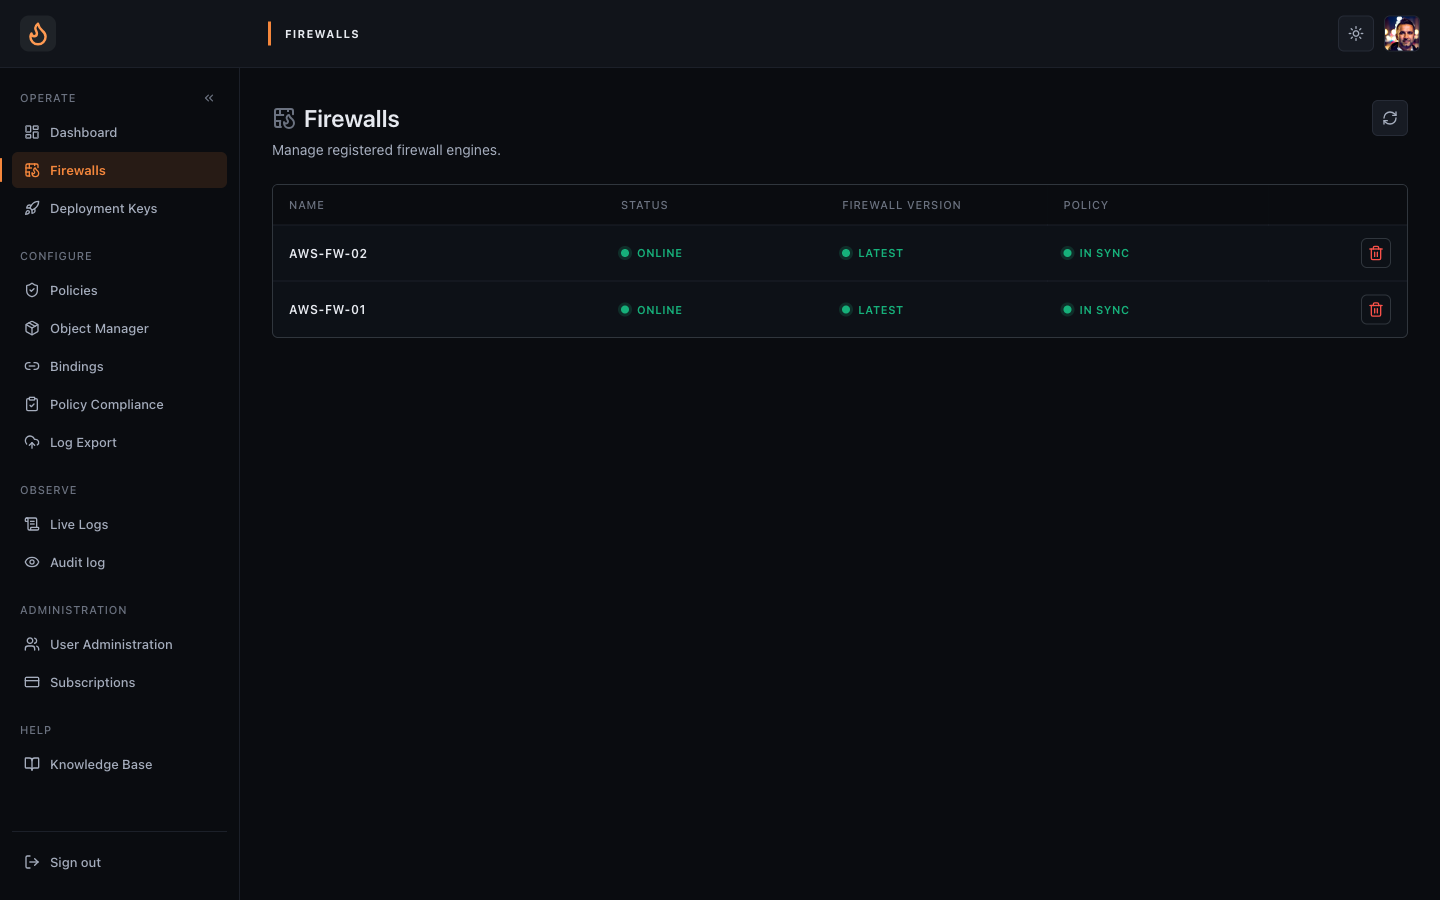Collapse the sidebar with the double-chevron
The height and width of the screenshot is (900, 1440).
209,98
